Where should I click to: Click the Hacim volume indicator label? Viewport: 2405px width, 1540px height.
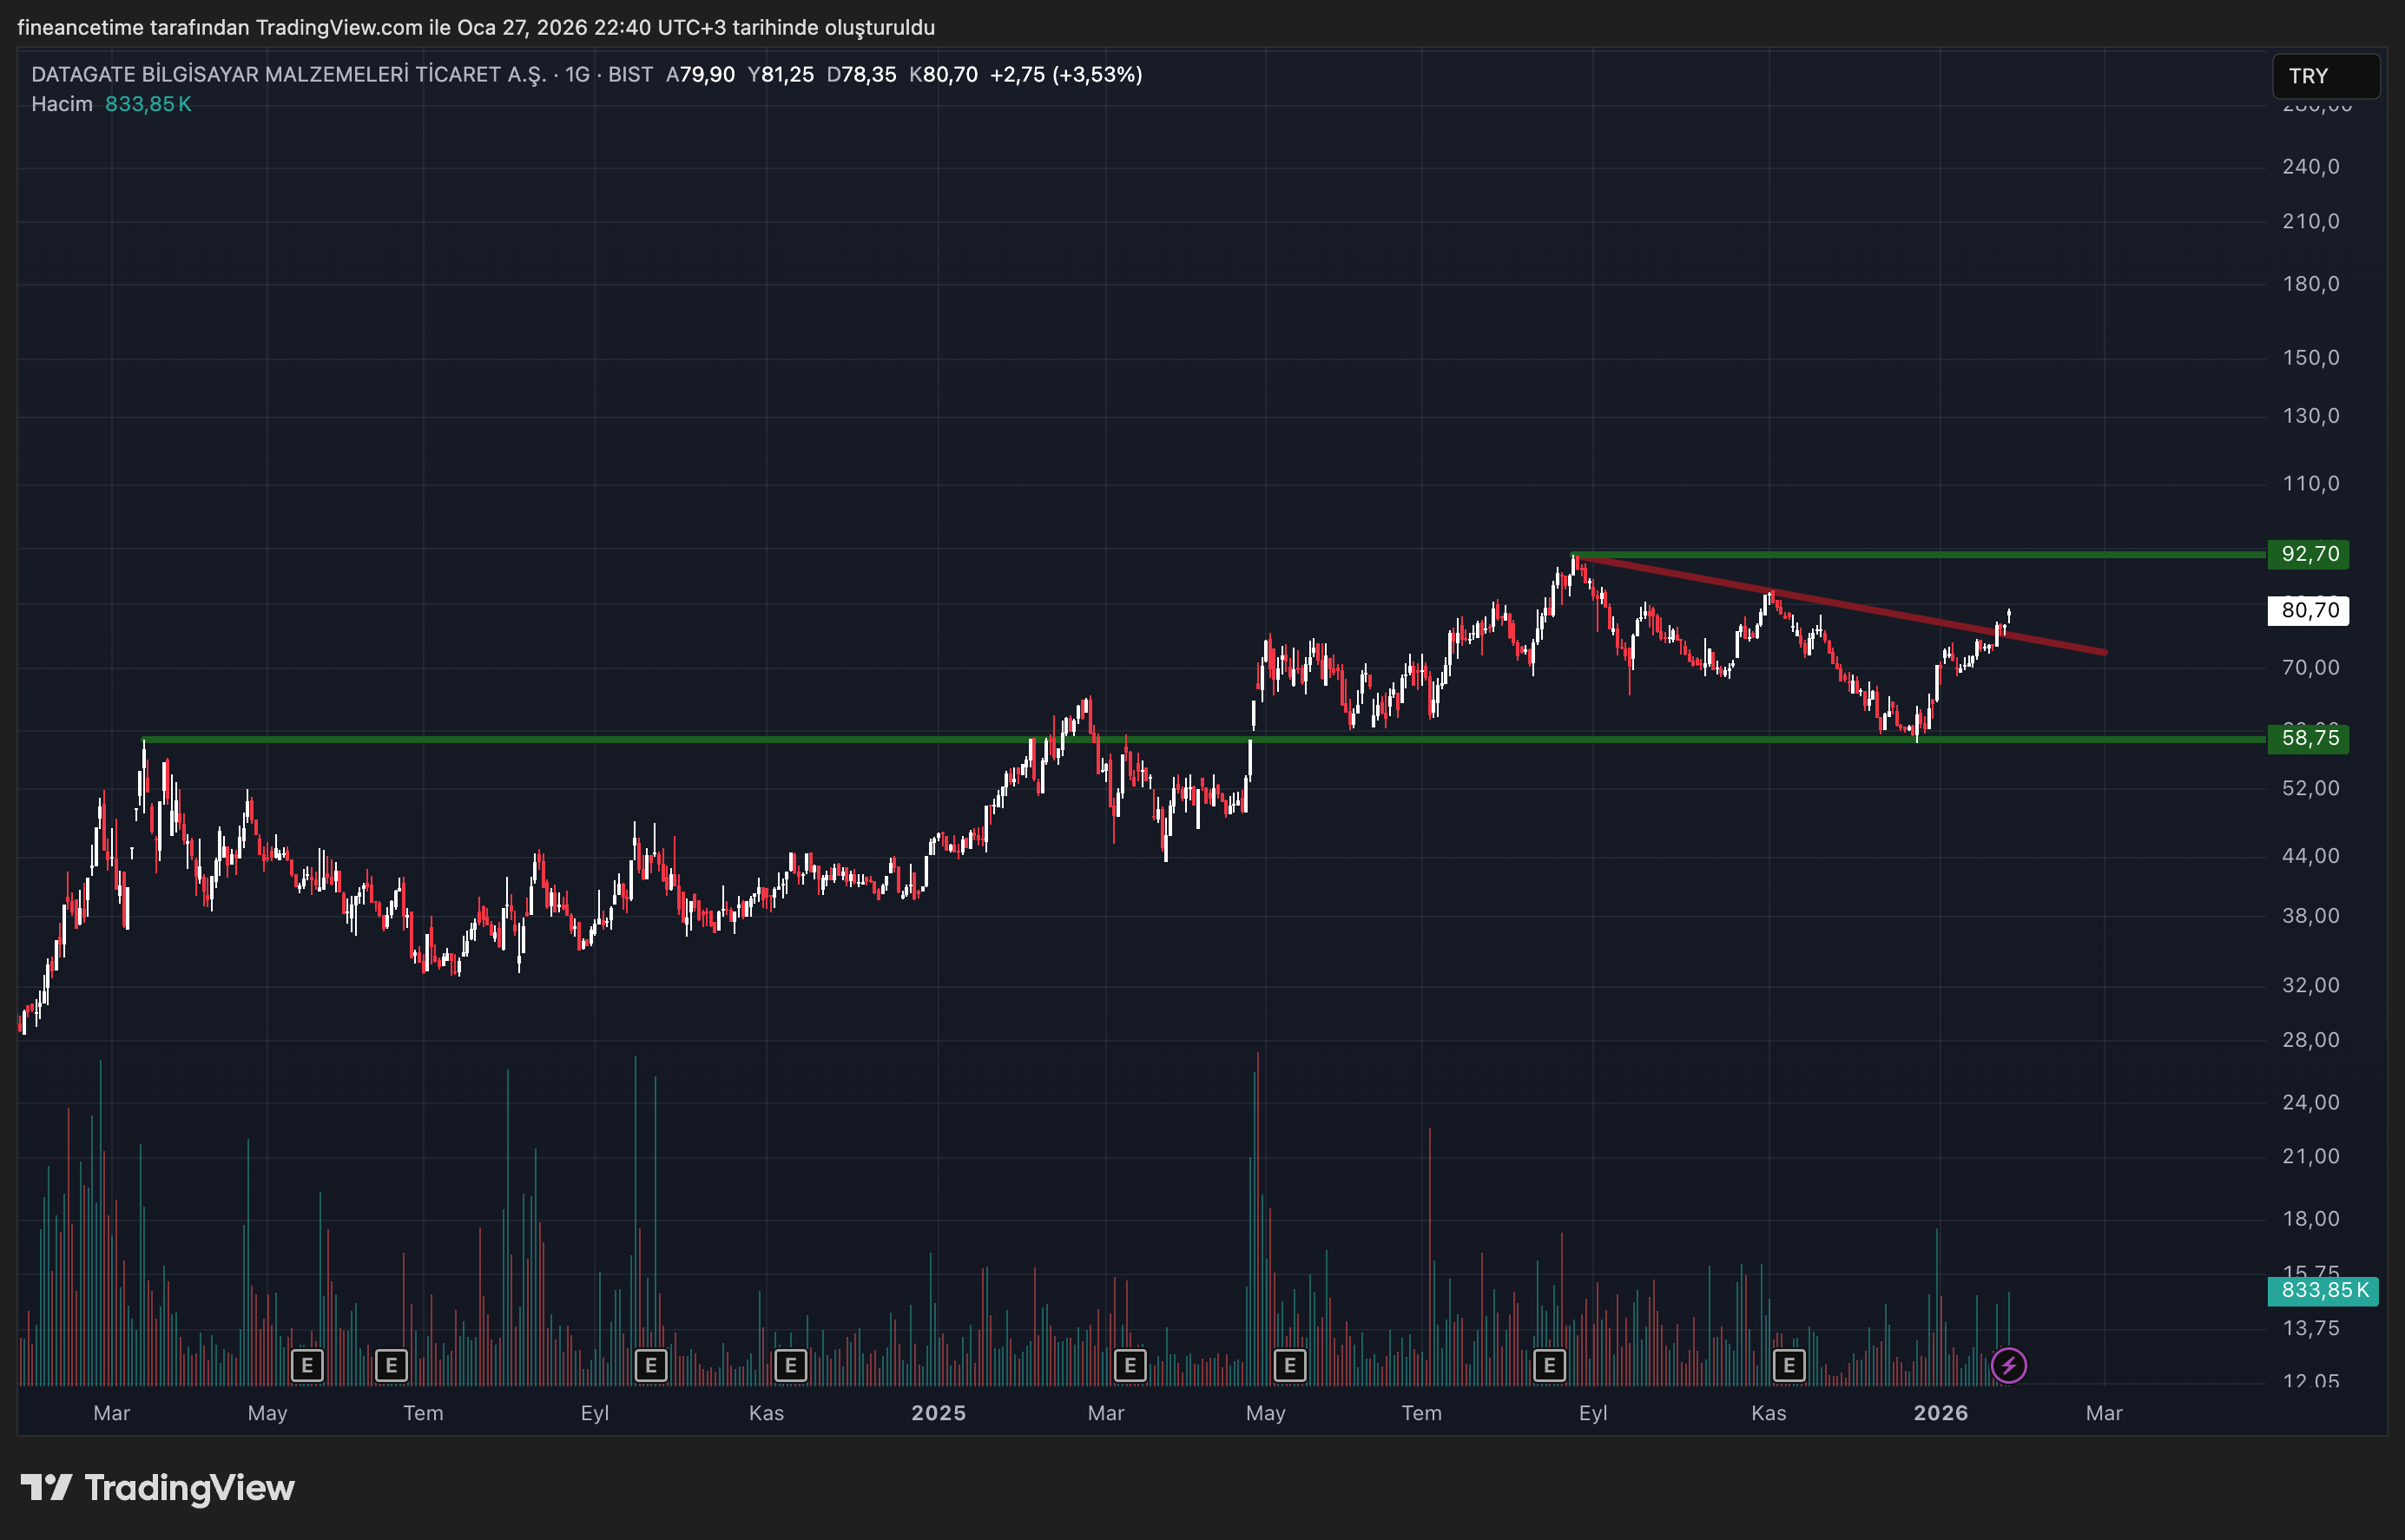[61, 104]
